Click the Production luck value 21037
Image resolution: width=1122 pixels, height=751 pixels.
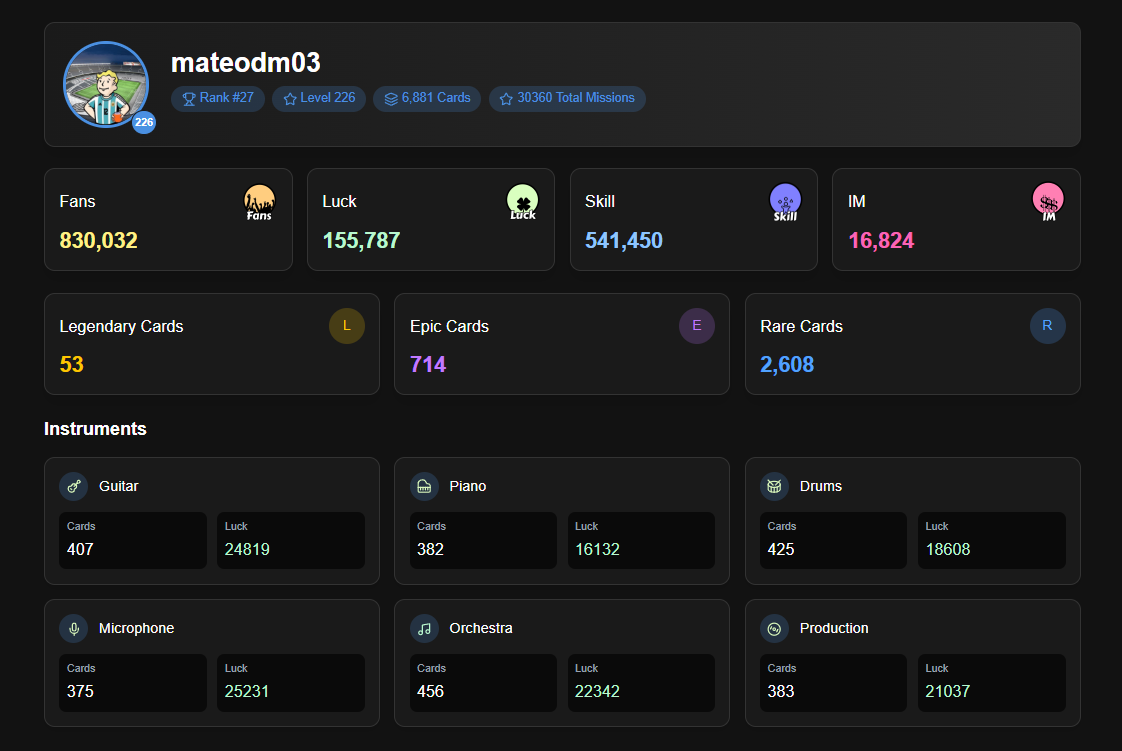click(948, 692)
